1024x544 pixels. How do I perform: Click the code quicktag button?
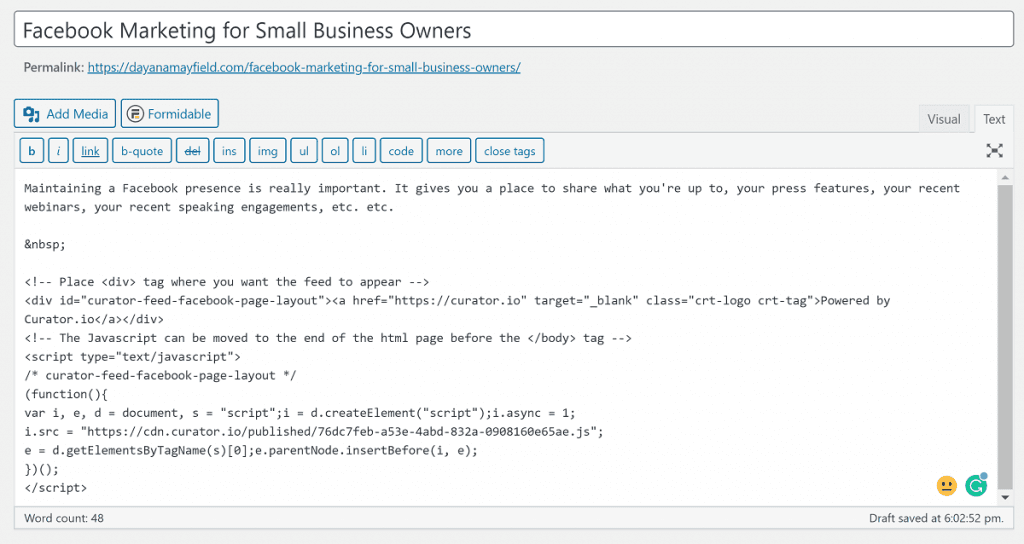click(401, 151)
